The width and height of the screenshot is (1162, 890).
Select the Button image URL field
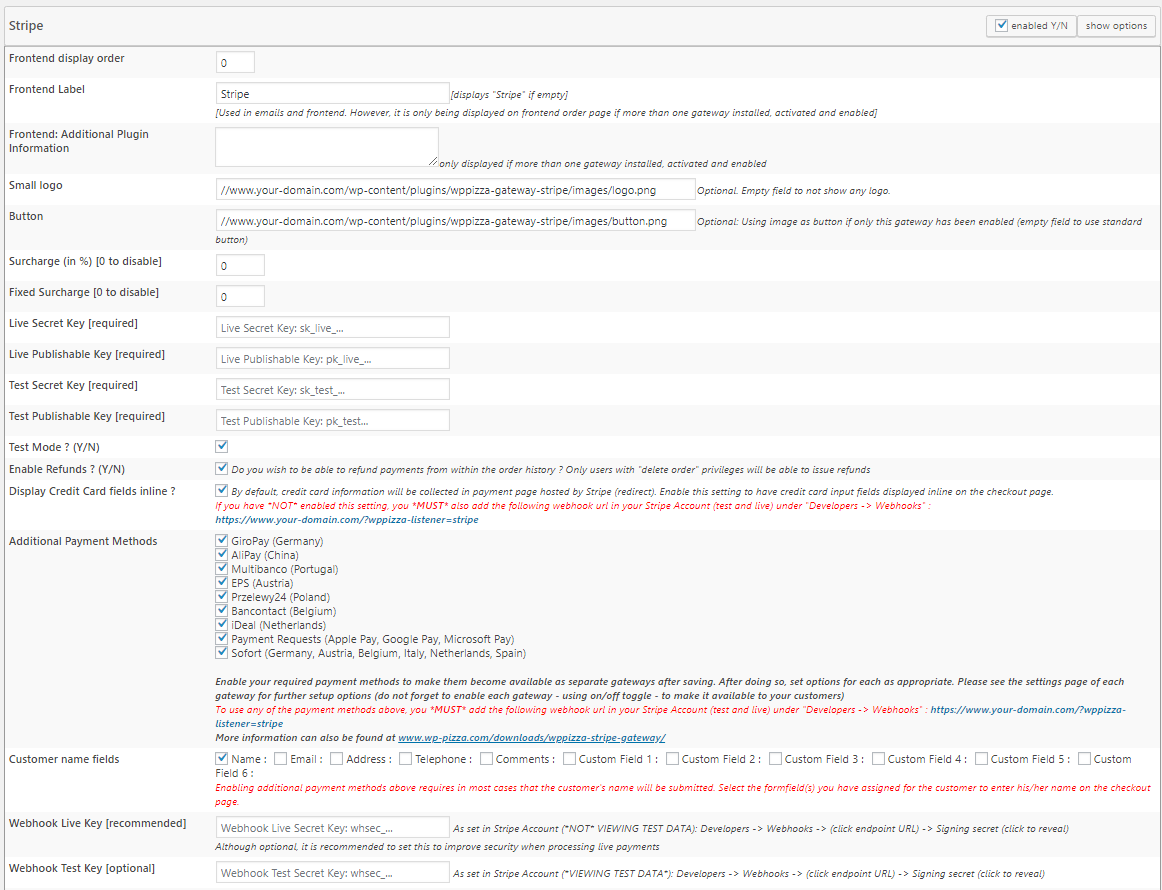(455, 221)
